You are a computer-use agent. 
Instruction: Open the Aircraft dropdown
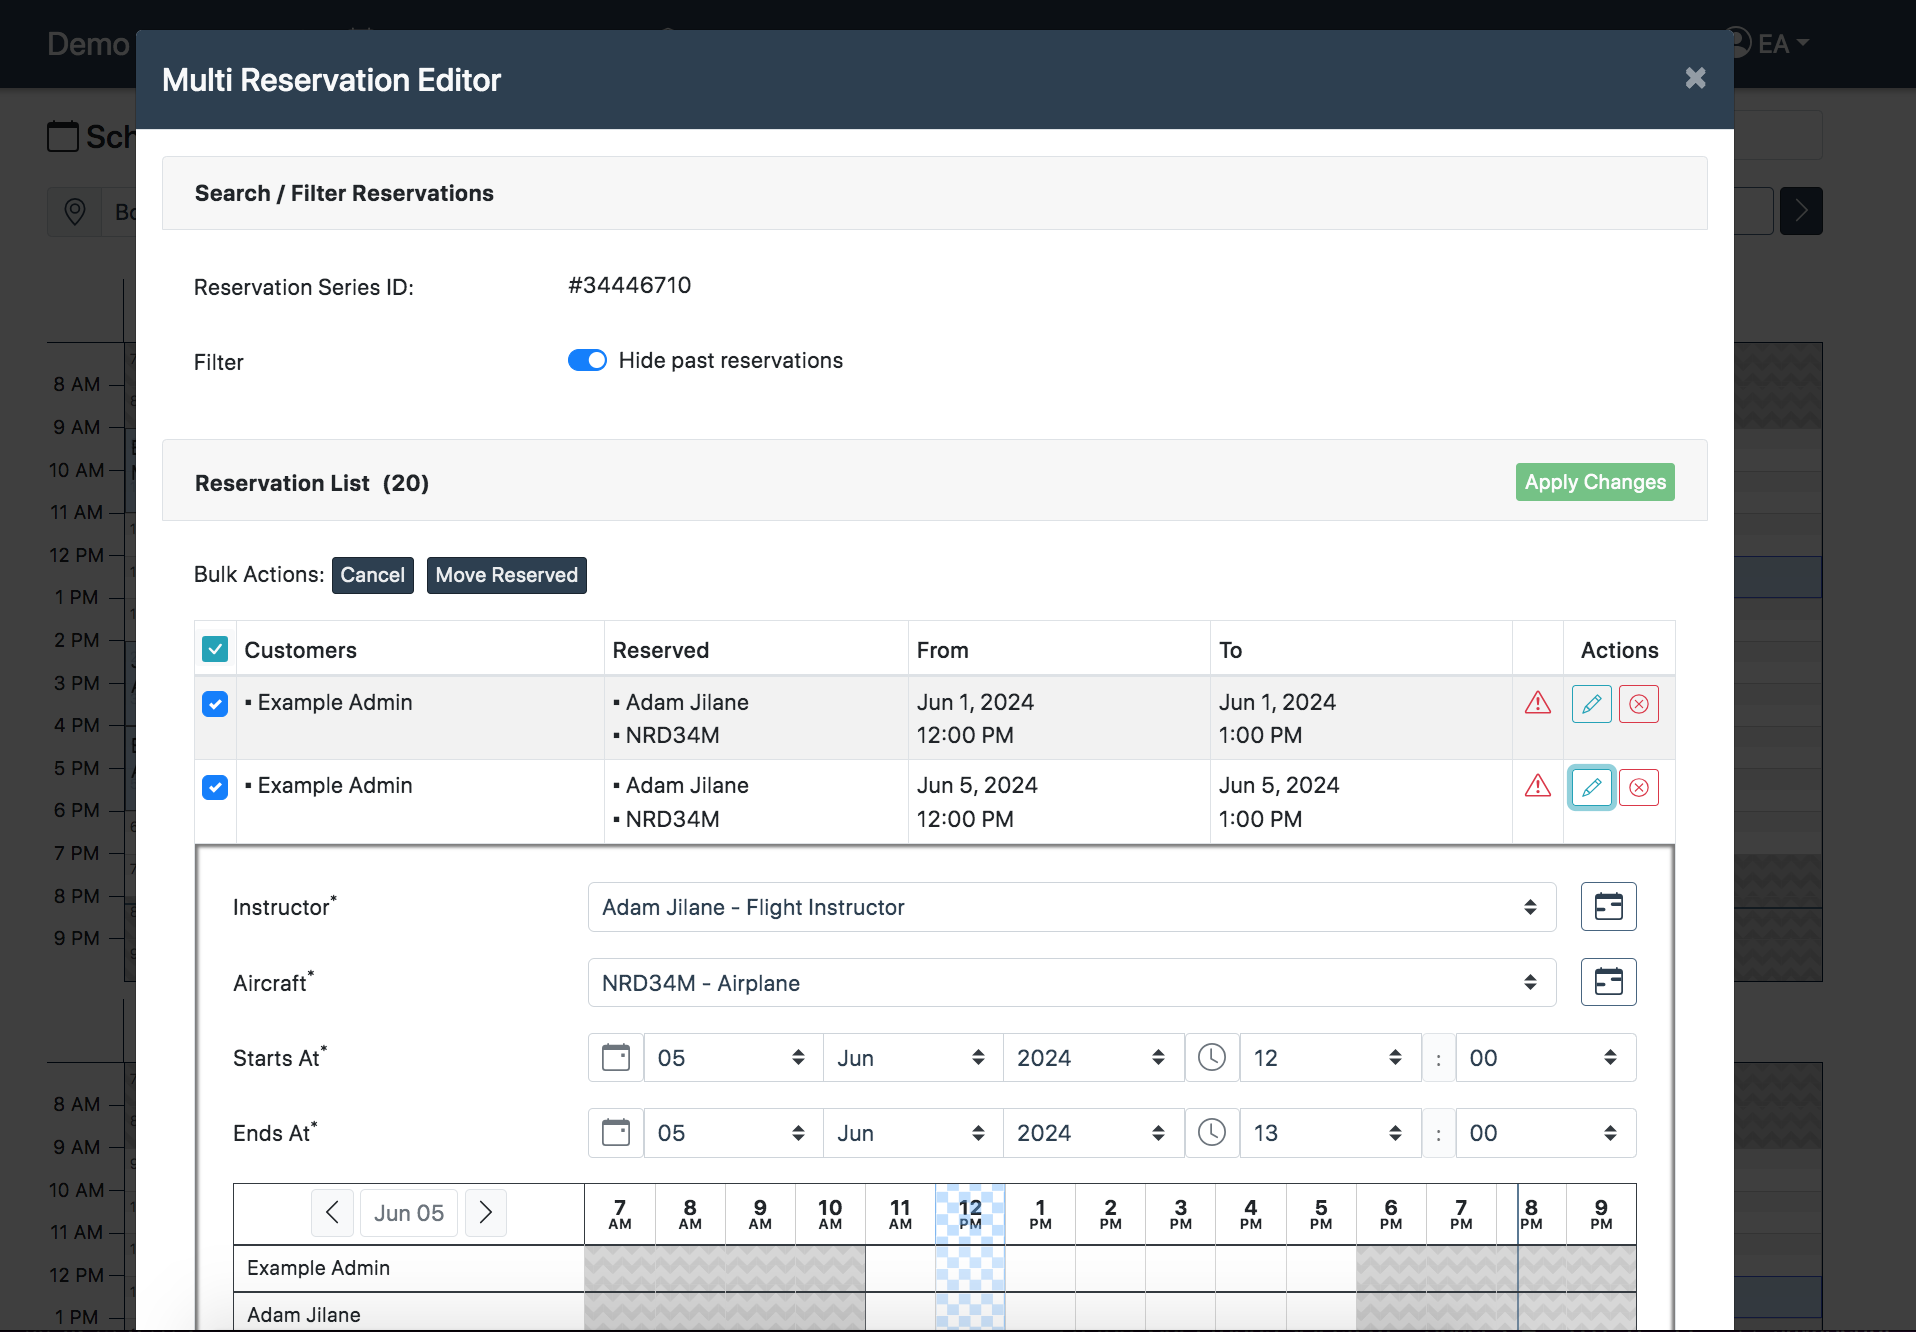tap(1071, 983)
